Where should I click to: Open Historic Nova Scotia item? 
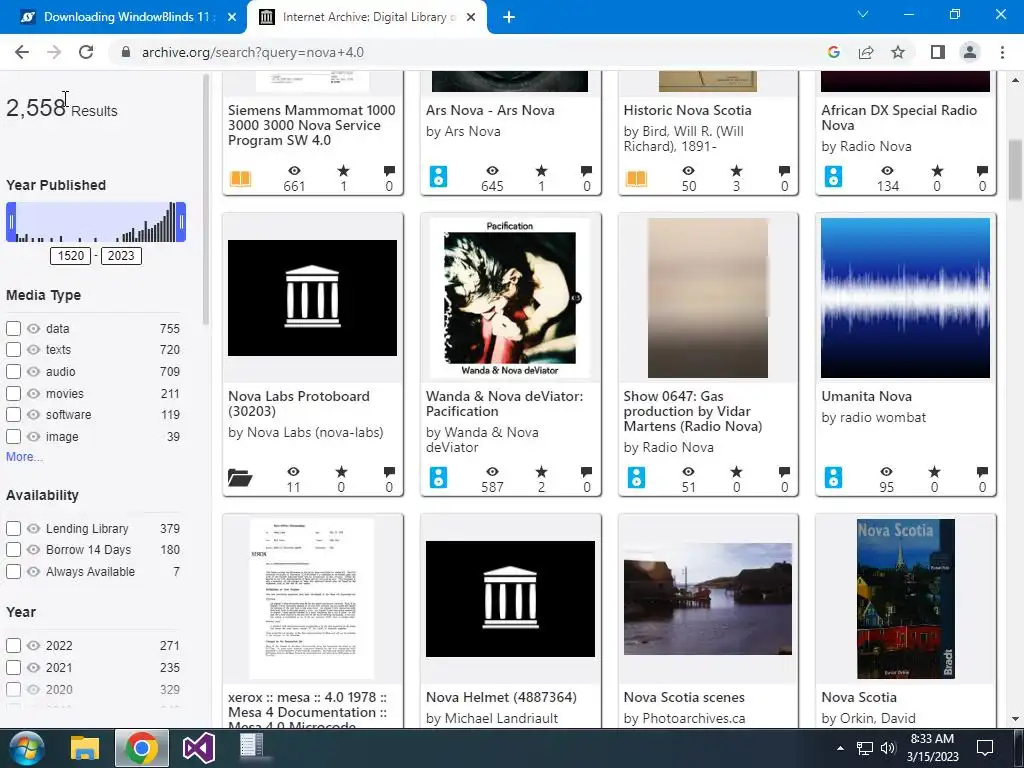pos(688,110)
